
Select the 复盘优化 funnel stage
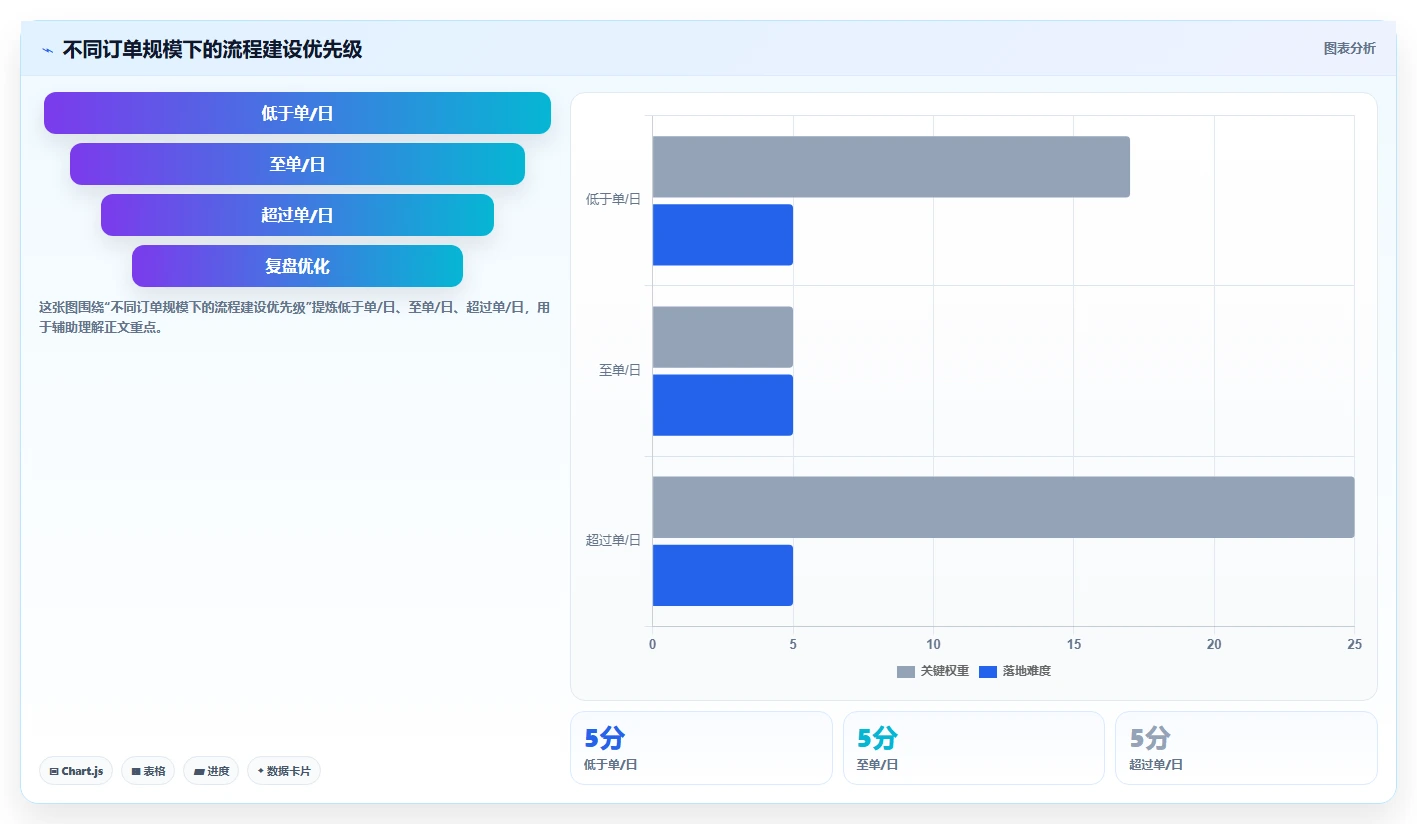(x=297, y=266)
